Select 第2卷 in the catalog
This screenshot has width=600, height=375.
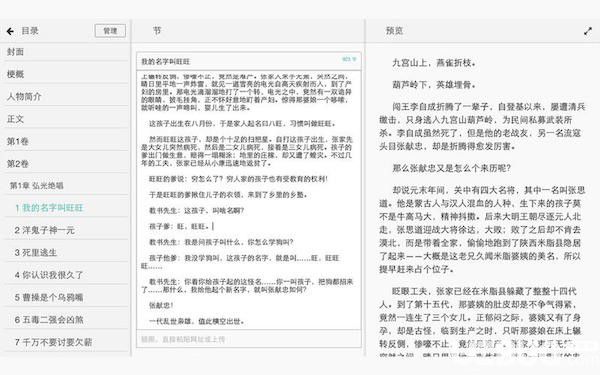pos(67,164)
